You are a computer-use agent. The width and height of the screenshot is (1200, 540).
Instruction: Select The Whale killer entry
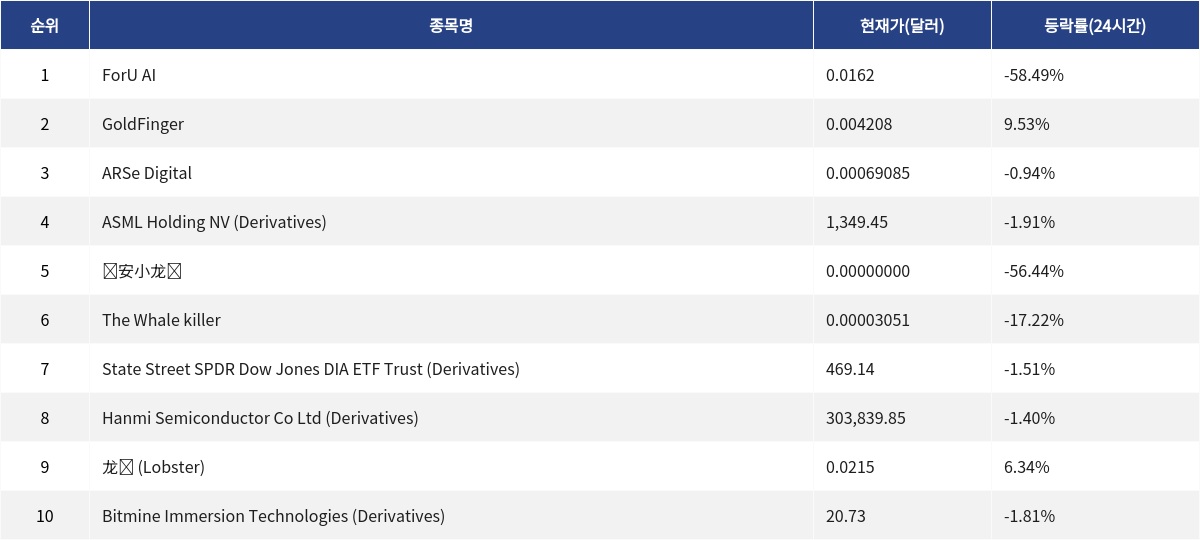(x=161, y=320)
